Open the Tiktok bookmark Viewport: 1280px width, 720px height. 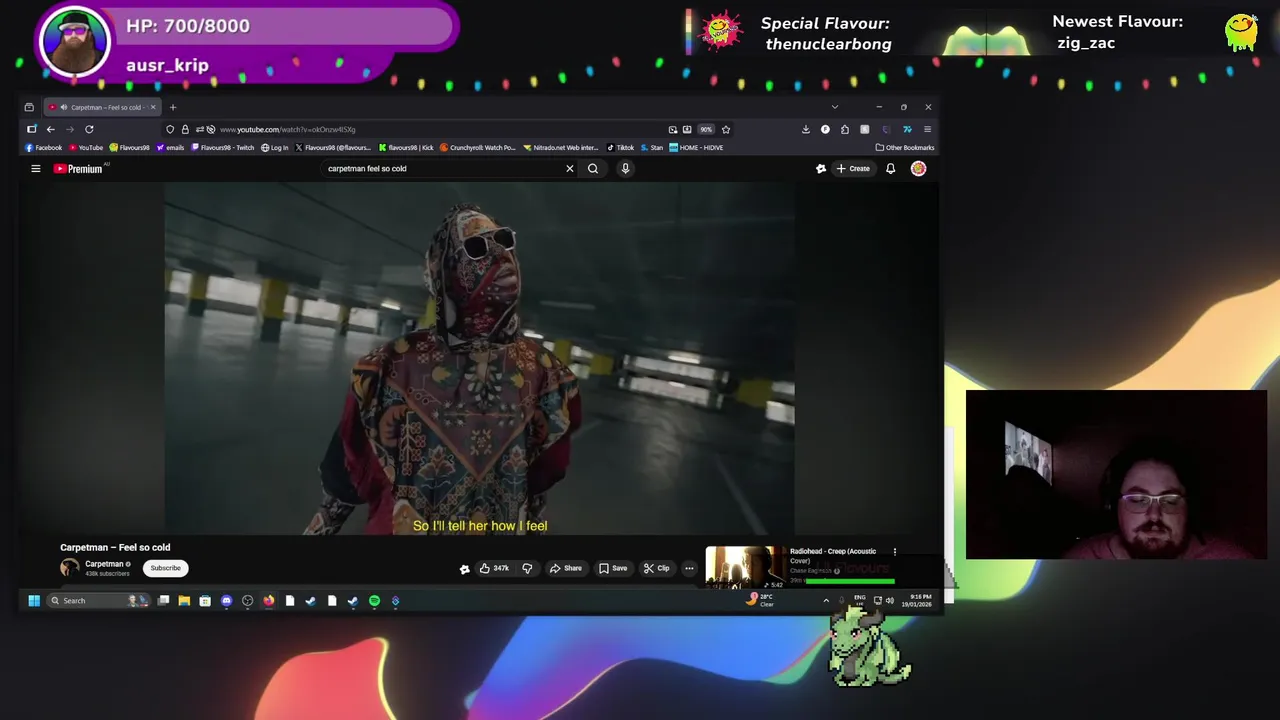tap(620, 148)
